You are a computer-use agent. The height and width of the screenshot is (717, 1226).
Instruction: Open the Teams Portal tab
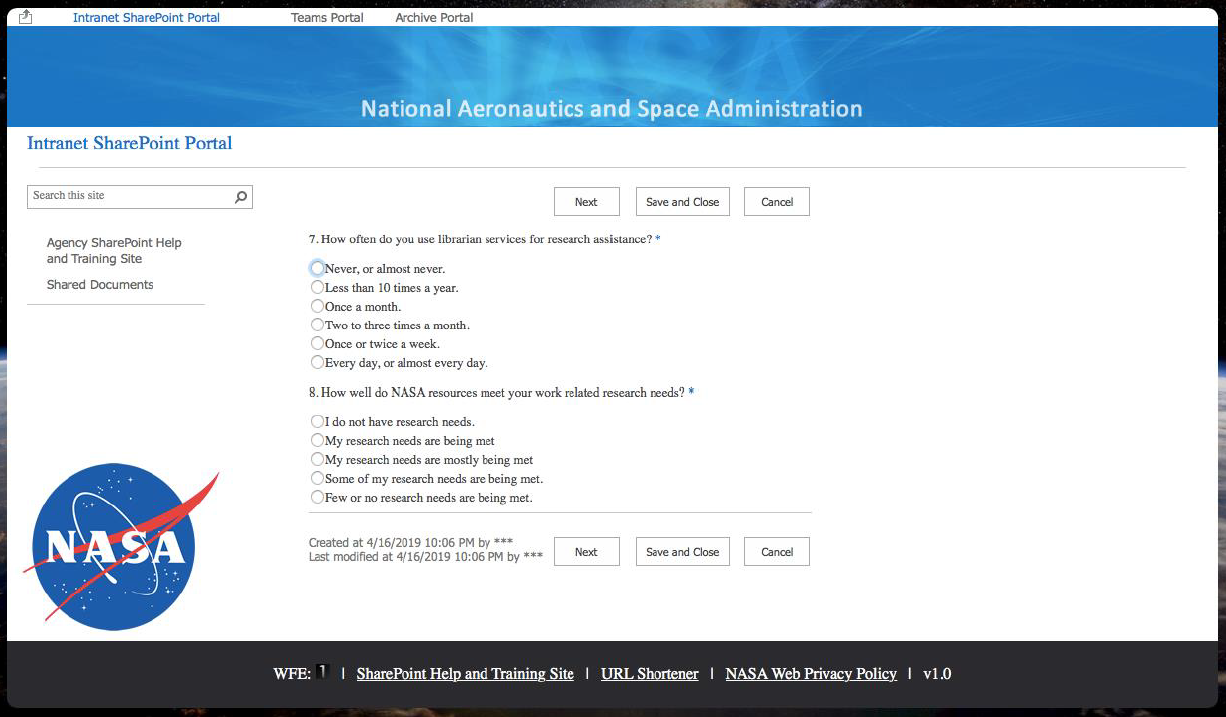327,18
